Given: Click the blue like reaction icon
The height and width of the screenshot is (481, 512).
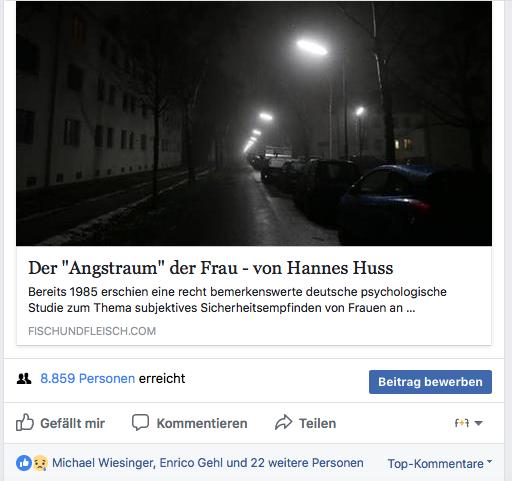Looking at the screenshot, I should 24,463.
